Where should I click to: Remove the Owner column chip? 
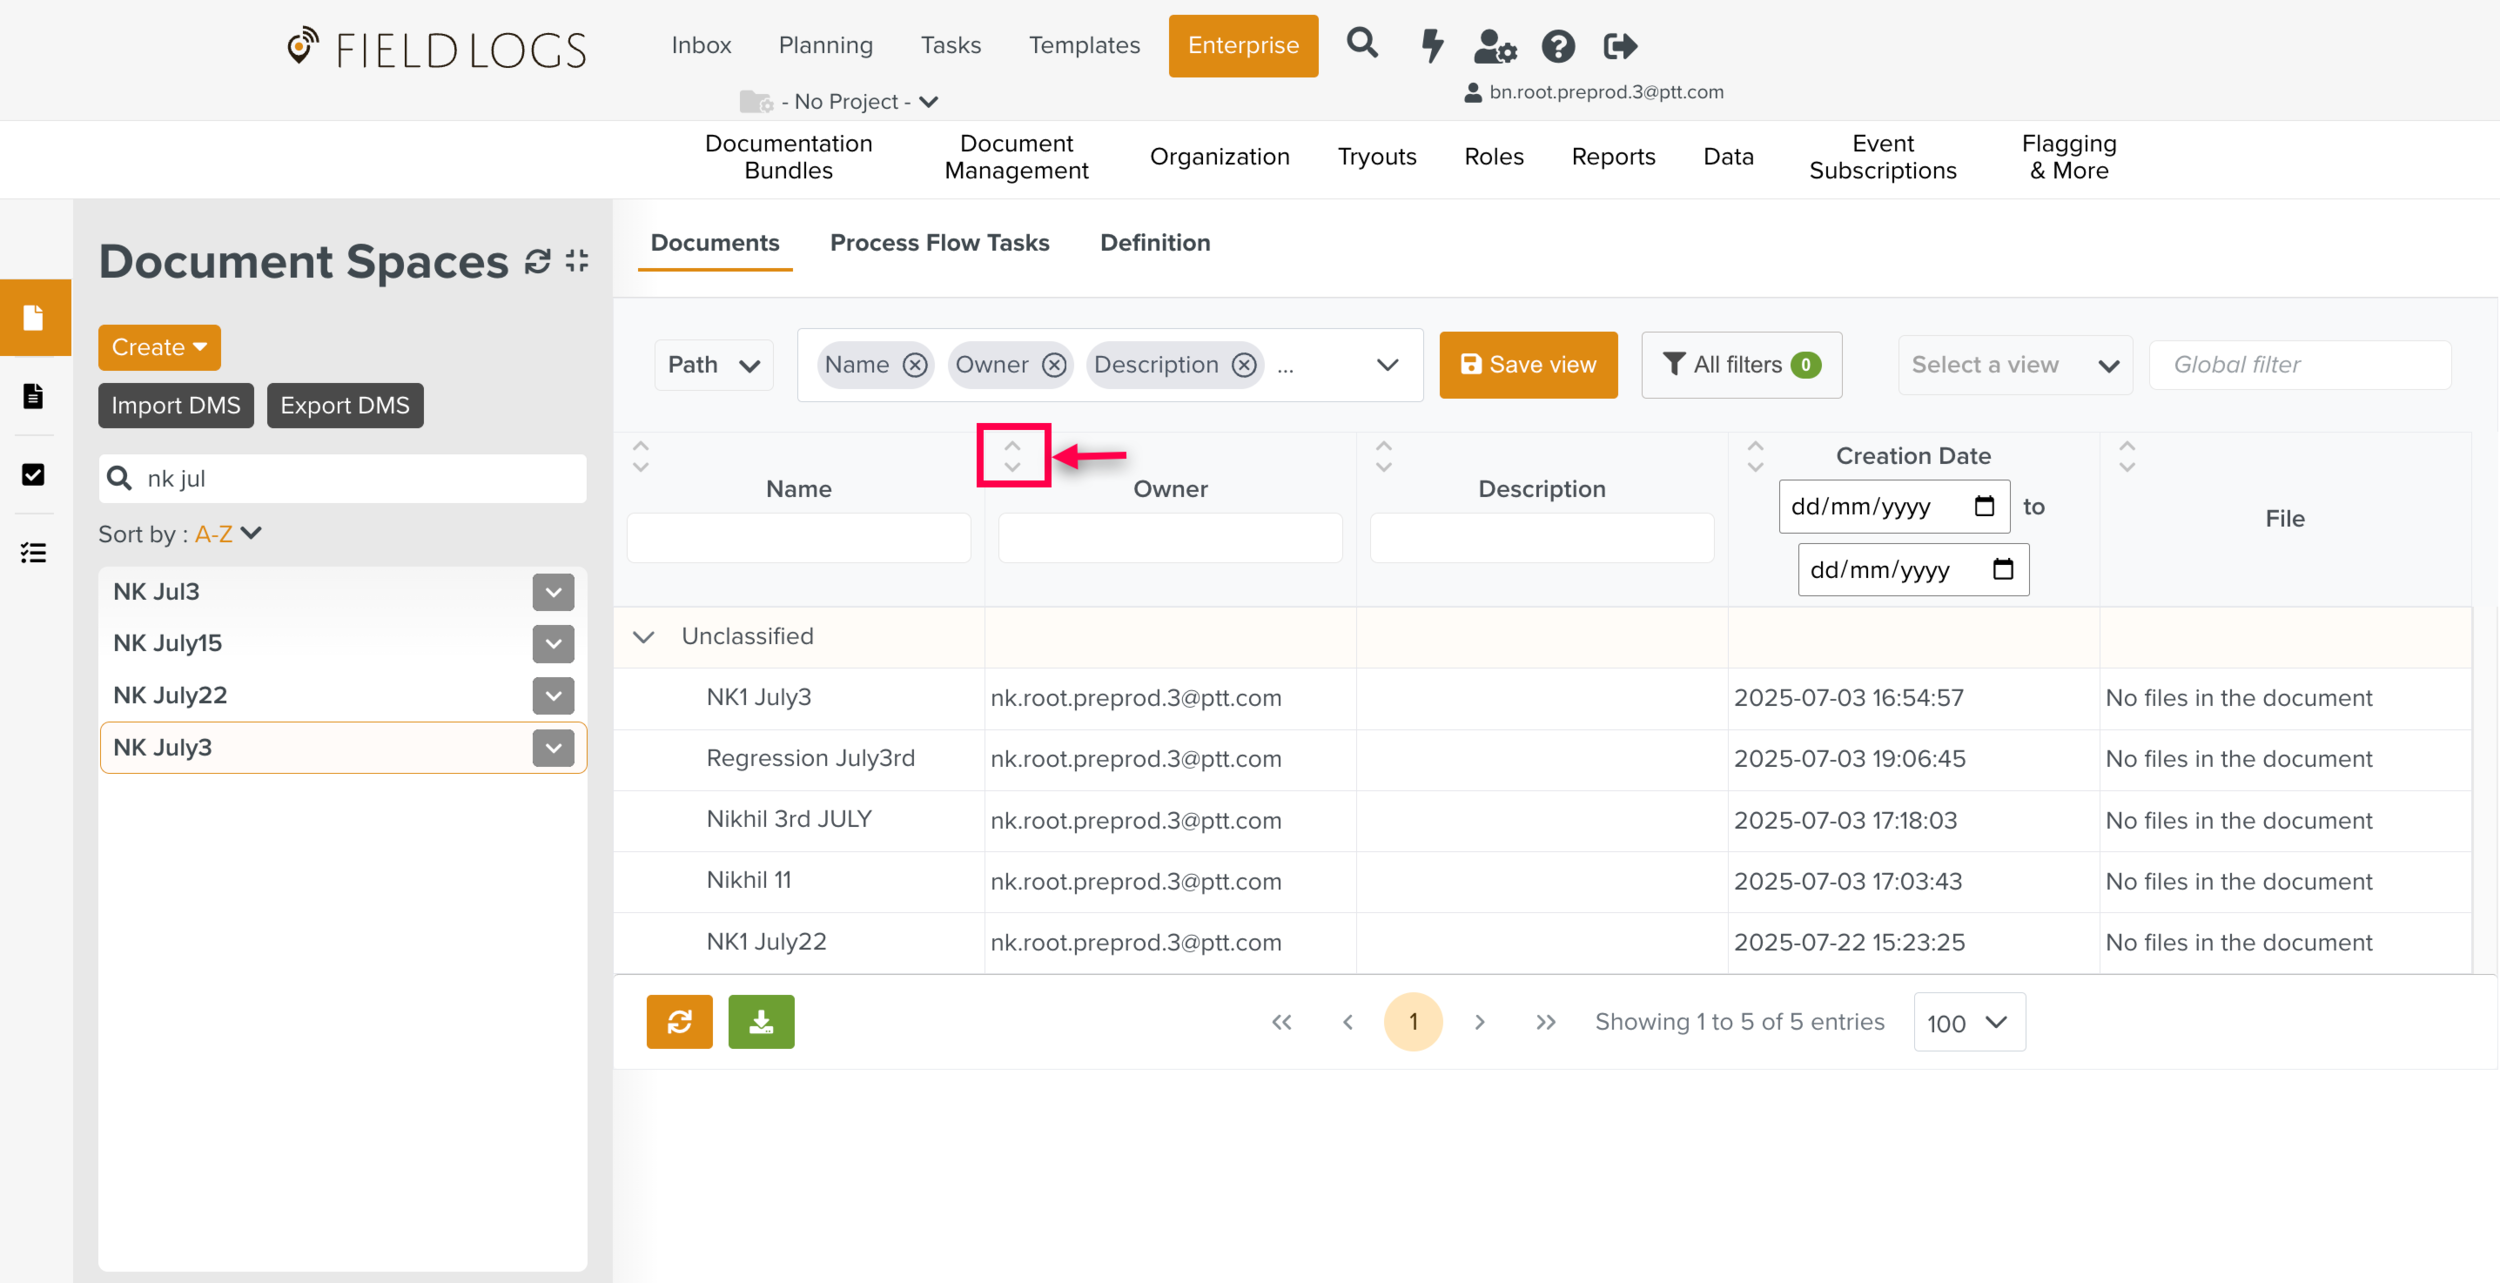point(1053,365)
